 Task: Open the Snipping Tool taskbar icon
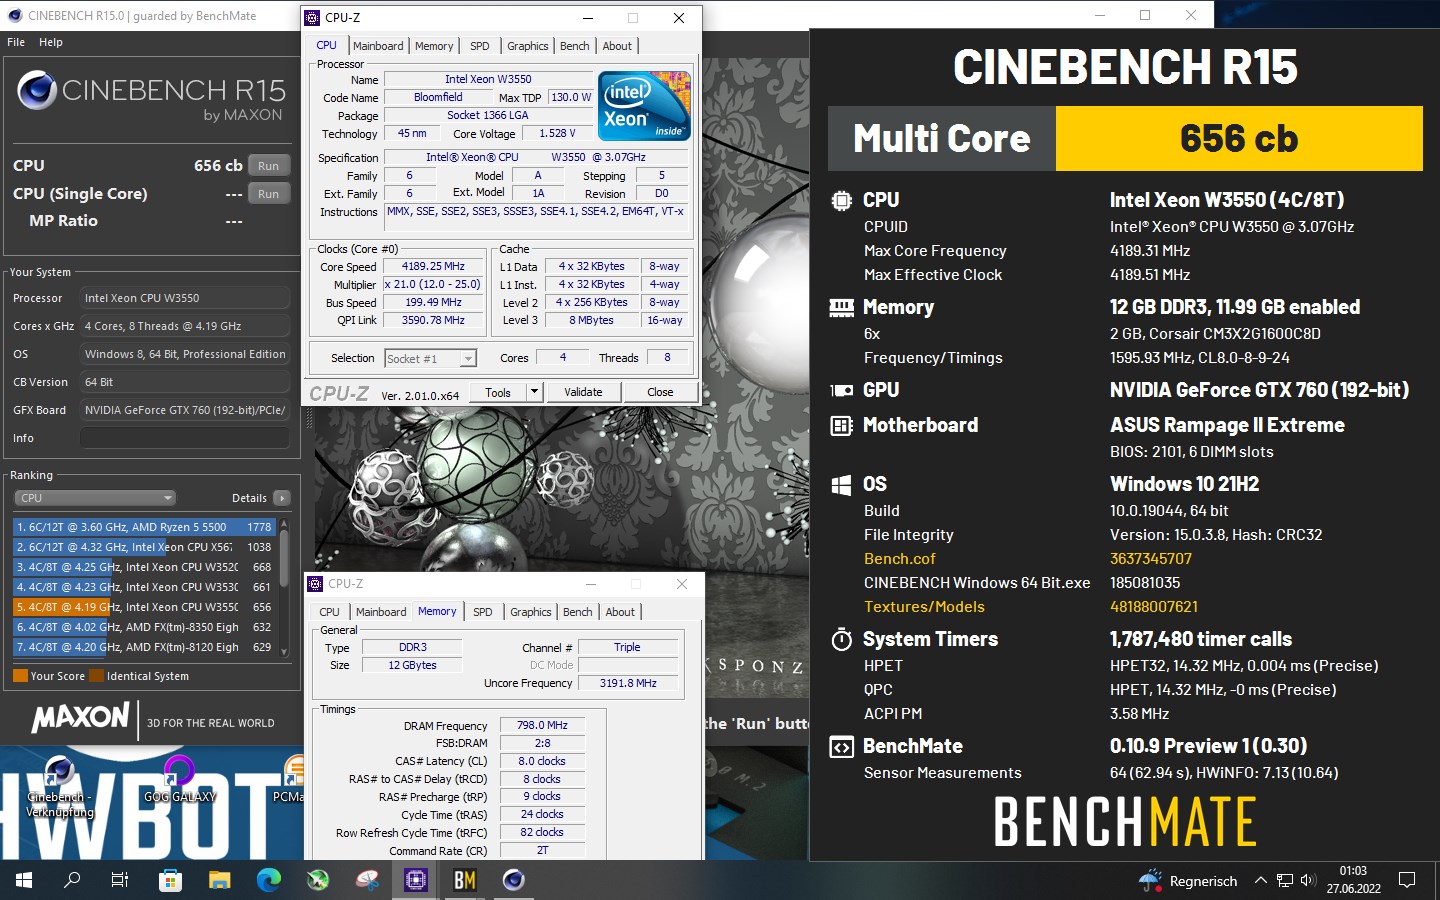click(367, 880)
